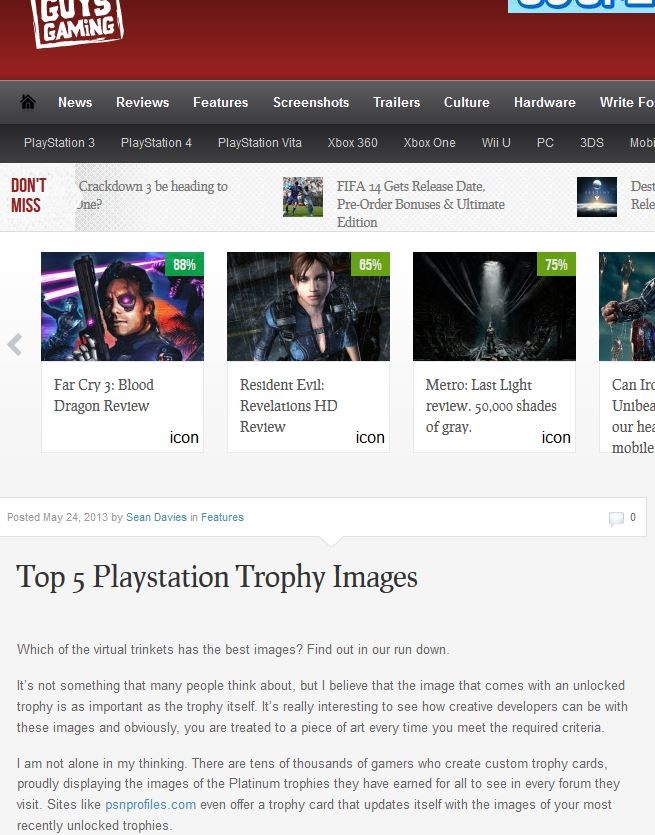Open the Features menu item
The height and width of the screenshot is (835, 655).
tap(220, 102)
